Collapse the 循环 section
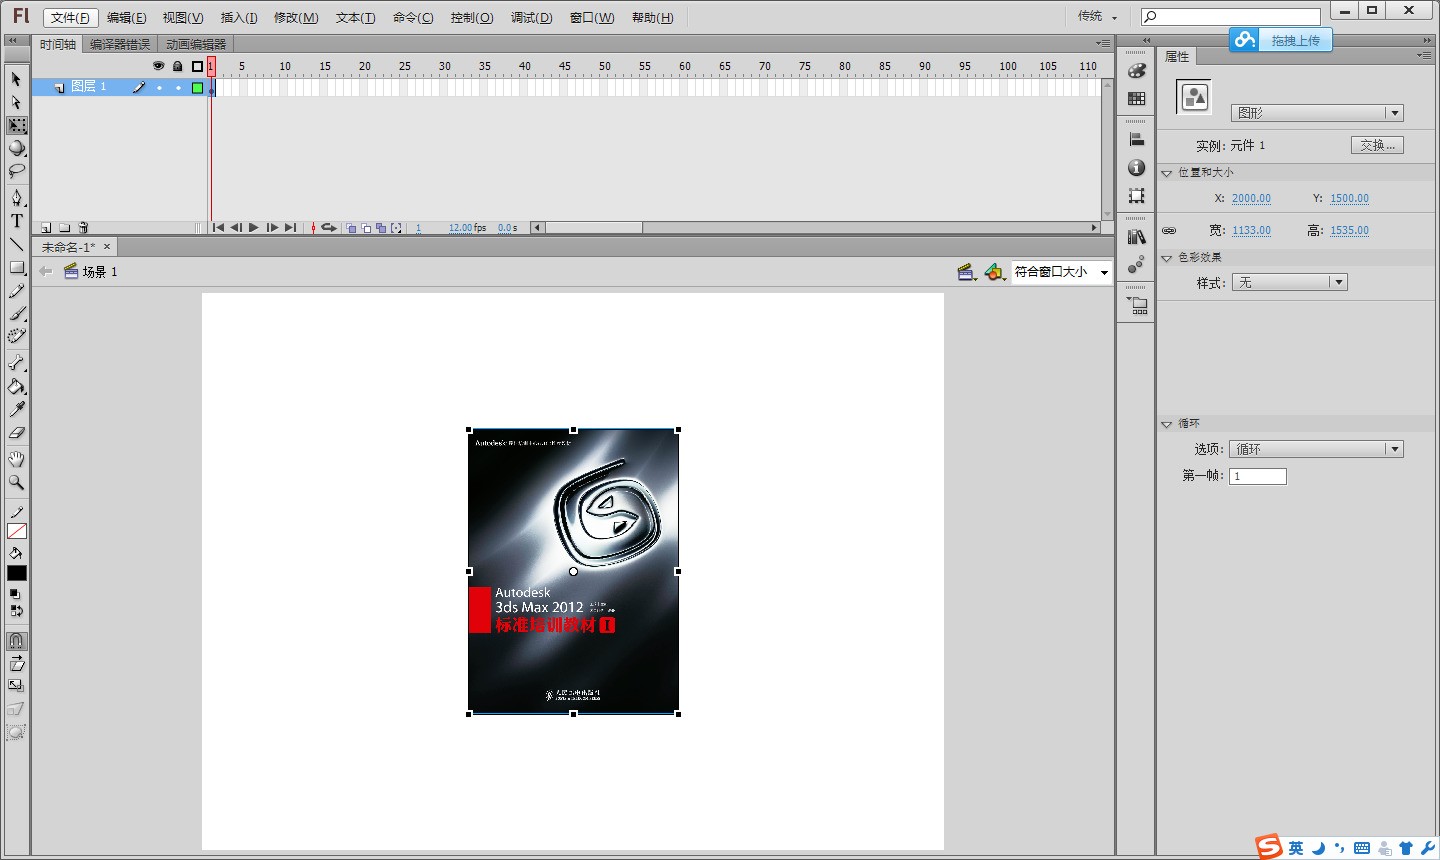 tap(1166, 424)
